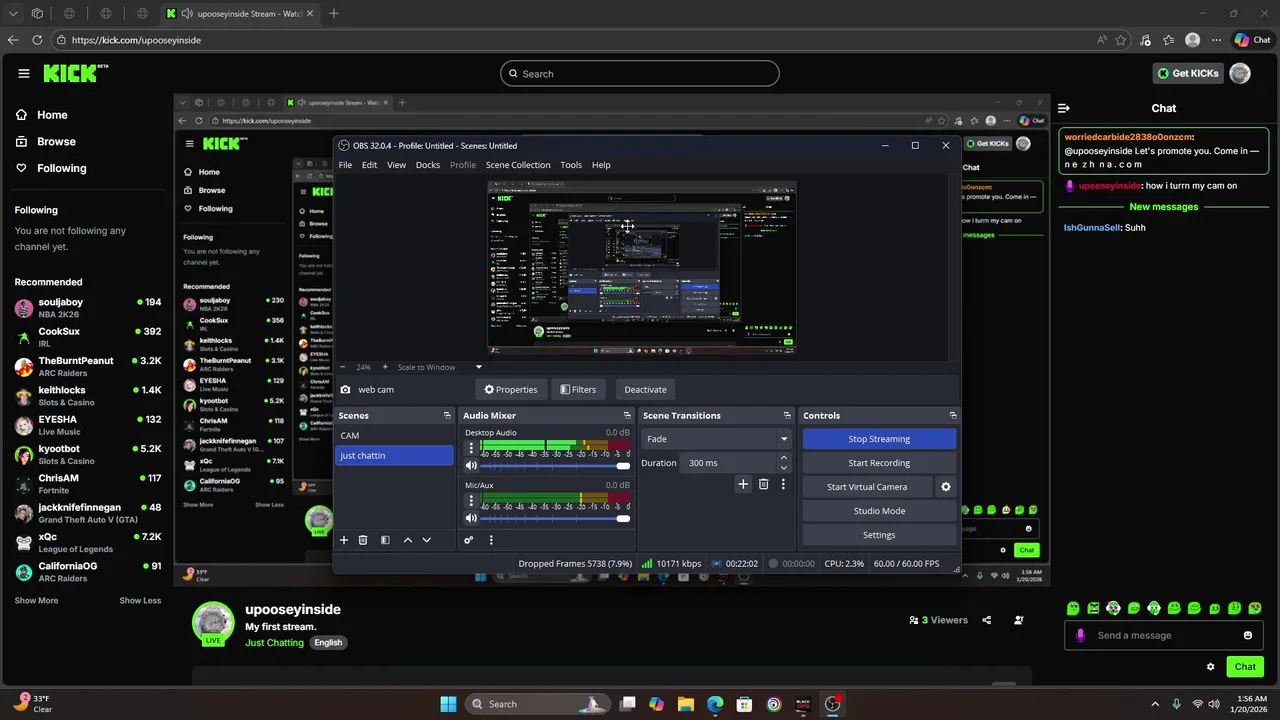Open a new browser tab
The image size is (1280, 720).
pos(334,14)
